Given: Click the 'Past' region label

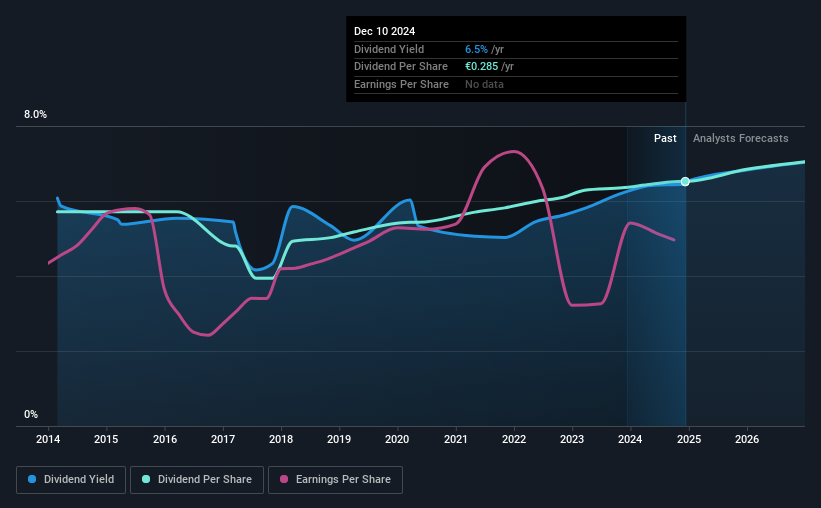Looking at the screenshot, I should tap(665, 138).
